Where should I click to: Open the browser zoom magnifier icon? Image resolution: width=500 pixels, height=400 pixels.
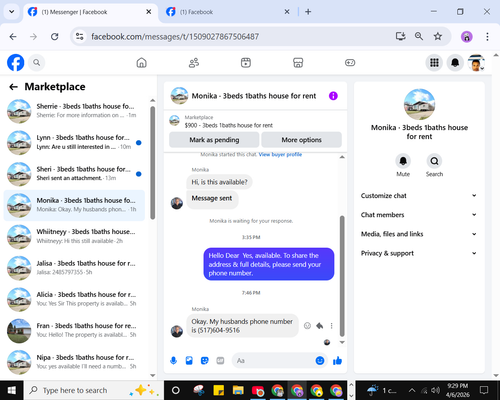click(x=419, y=36)
